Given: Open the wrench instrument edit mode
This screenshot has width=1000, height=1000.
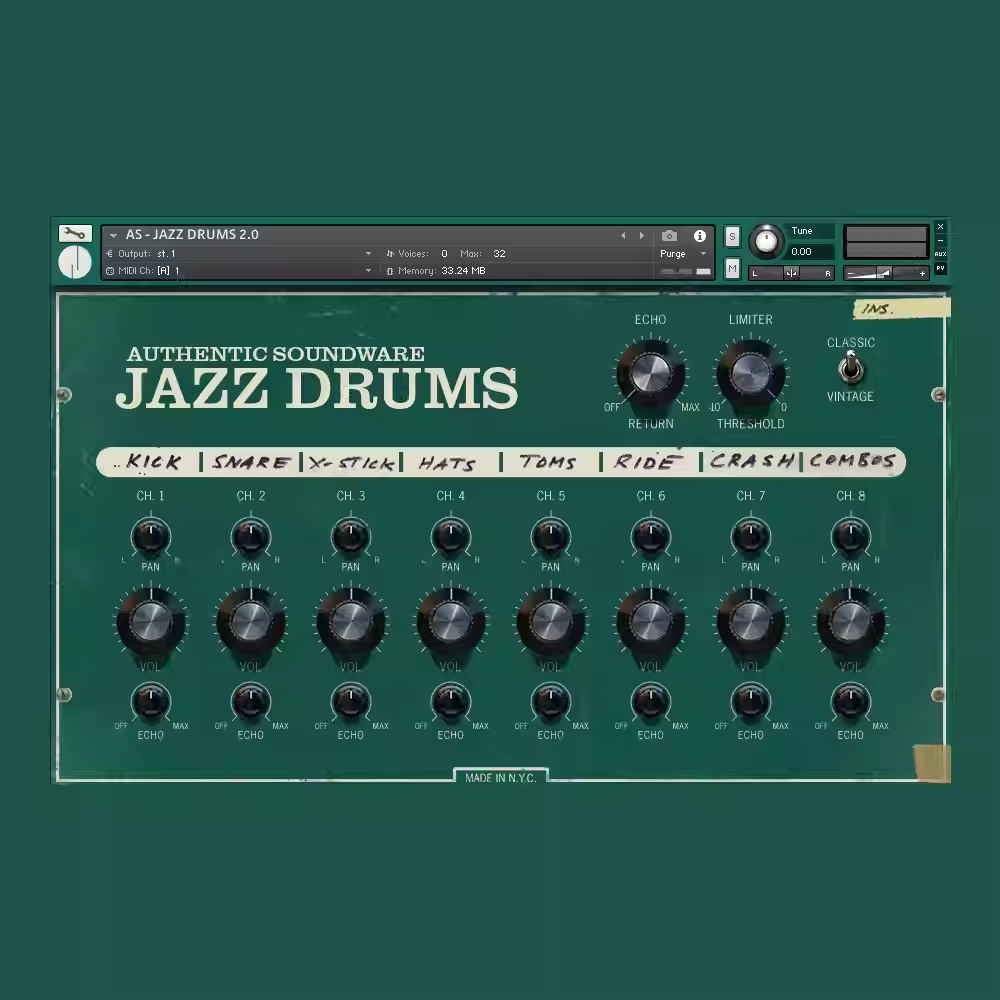Looking at the screenshot, I should pos(75,233).
